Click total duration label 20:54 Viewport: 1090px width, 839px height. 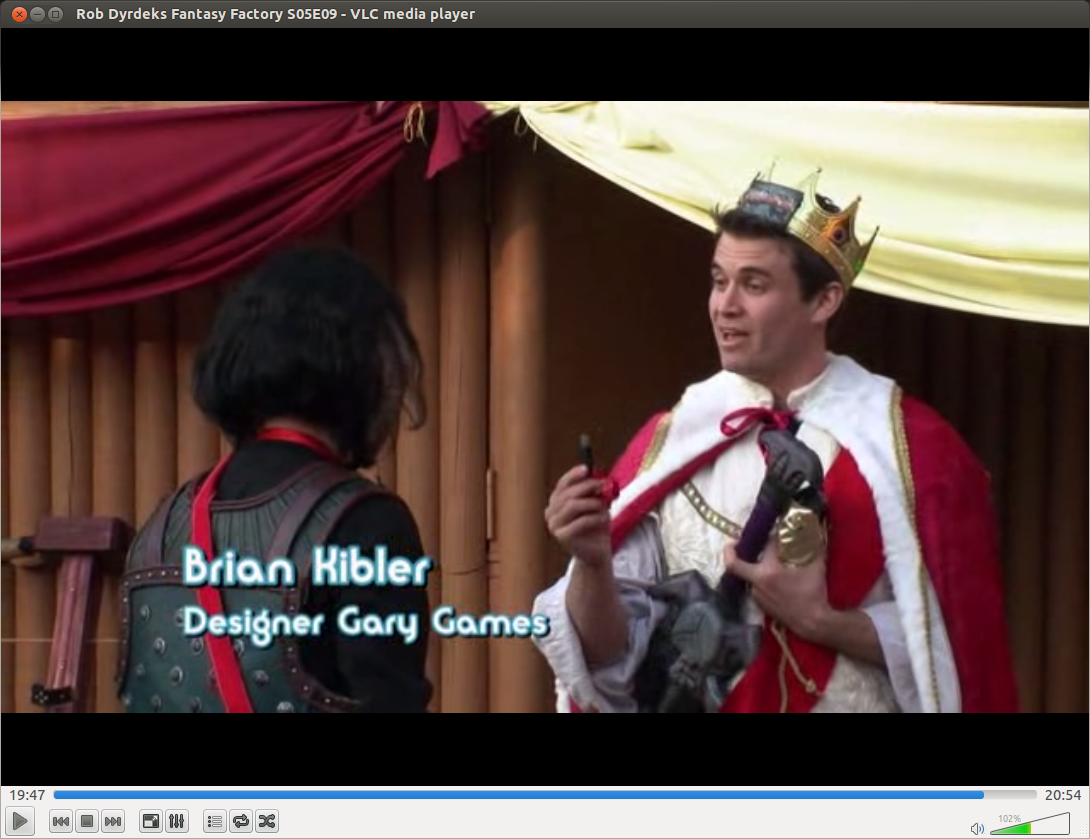[1062, 795]
